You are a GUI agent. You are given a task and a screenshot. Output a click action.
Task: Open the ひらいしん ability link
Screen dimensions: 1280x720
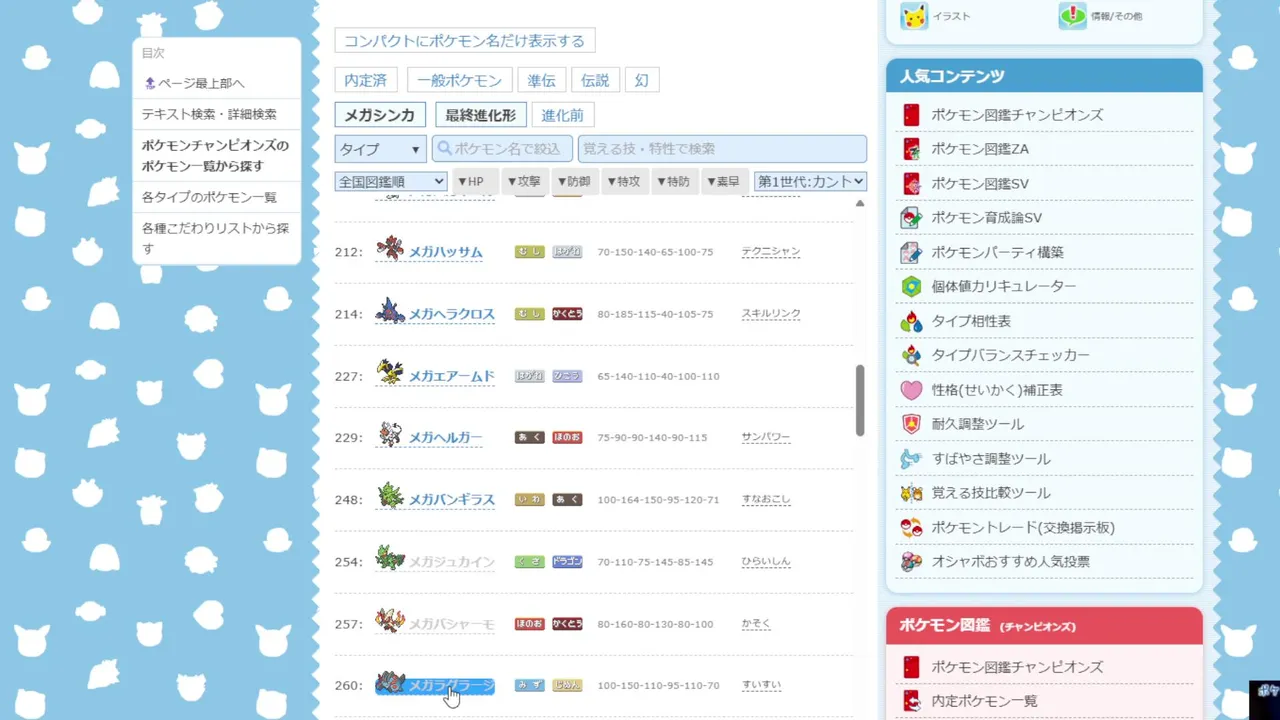point(766,562)
